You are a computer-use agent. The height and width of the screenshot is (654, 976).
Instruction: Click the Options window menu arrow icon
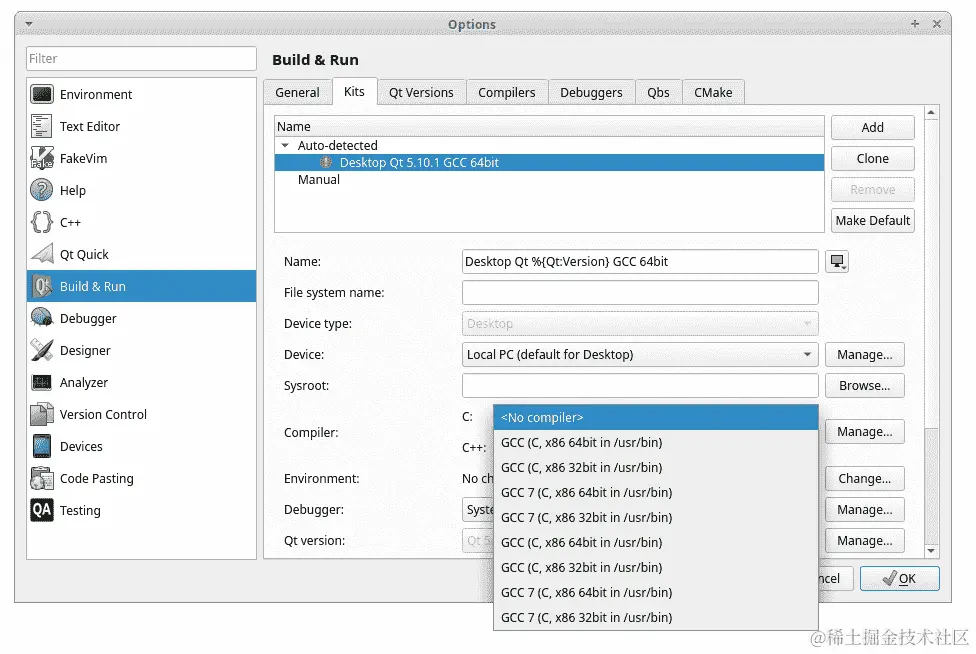pyautogui.click(x=29, y=24)
